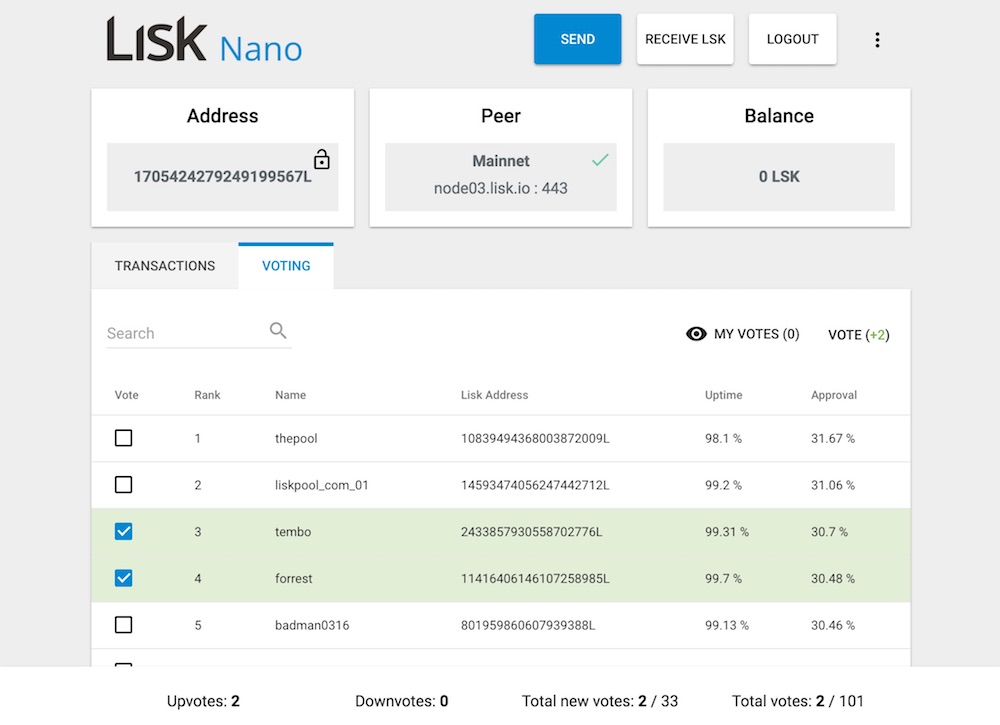Click the lock icon beside the address
Viewport: 1000px width, 725px height.
(x=321, y=159)
